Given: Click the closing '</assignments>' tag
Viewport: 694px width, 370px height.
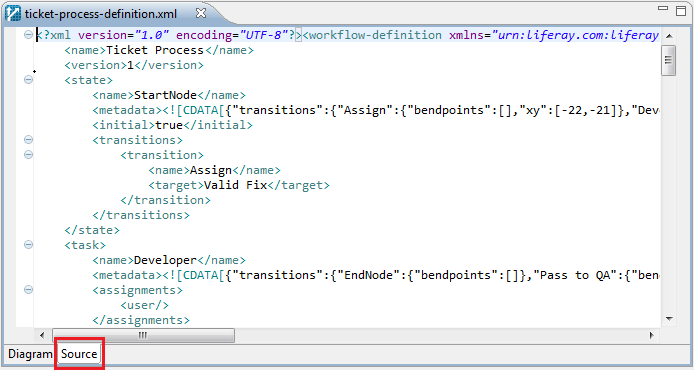Looking at the screenshot, I should click(x=141, y=320).
